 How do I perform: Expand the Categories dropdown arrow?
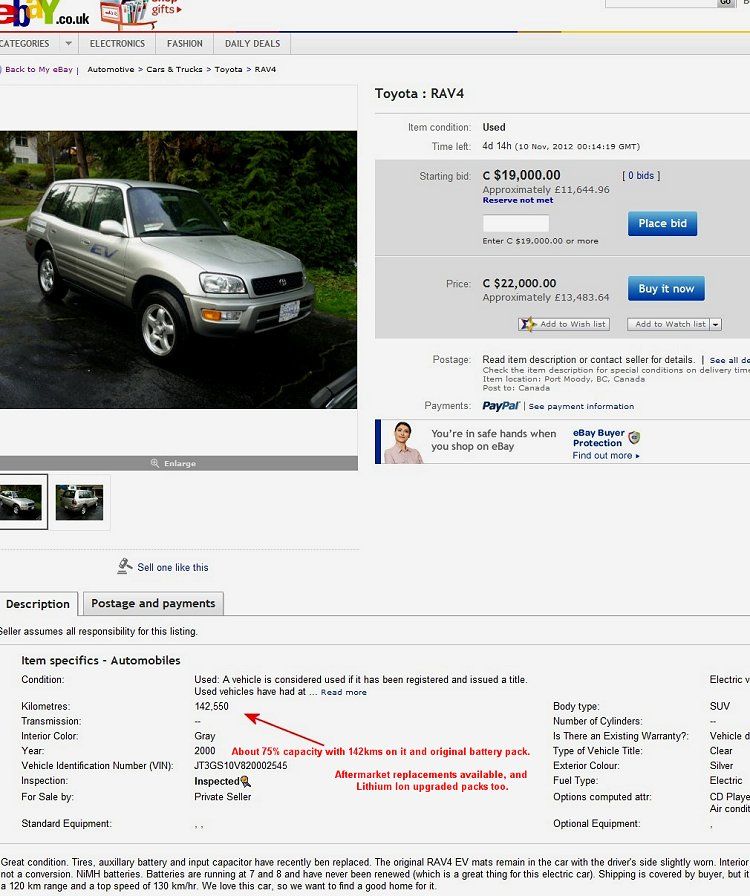pyautogui.click(x=69, y=43)
